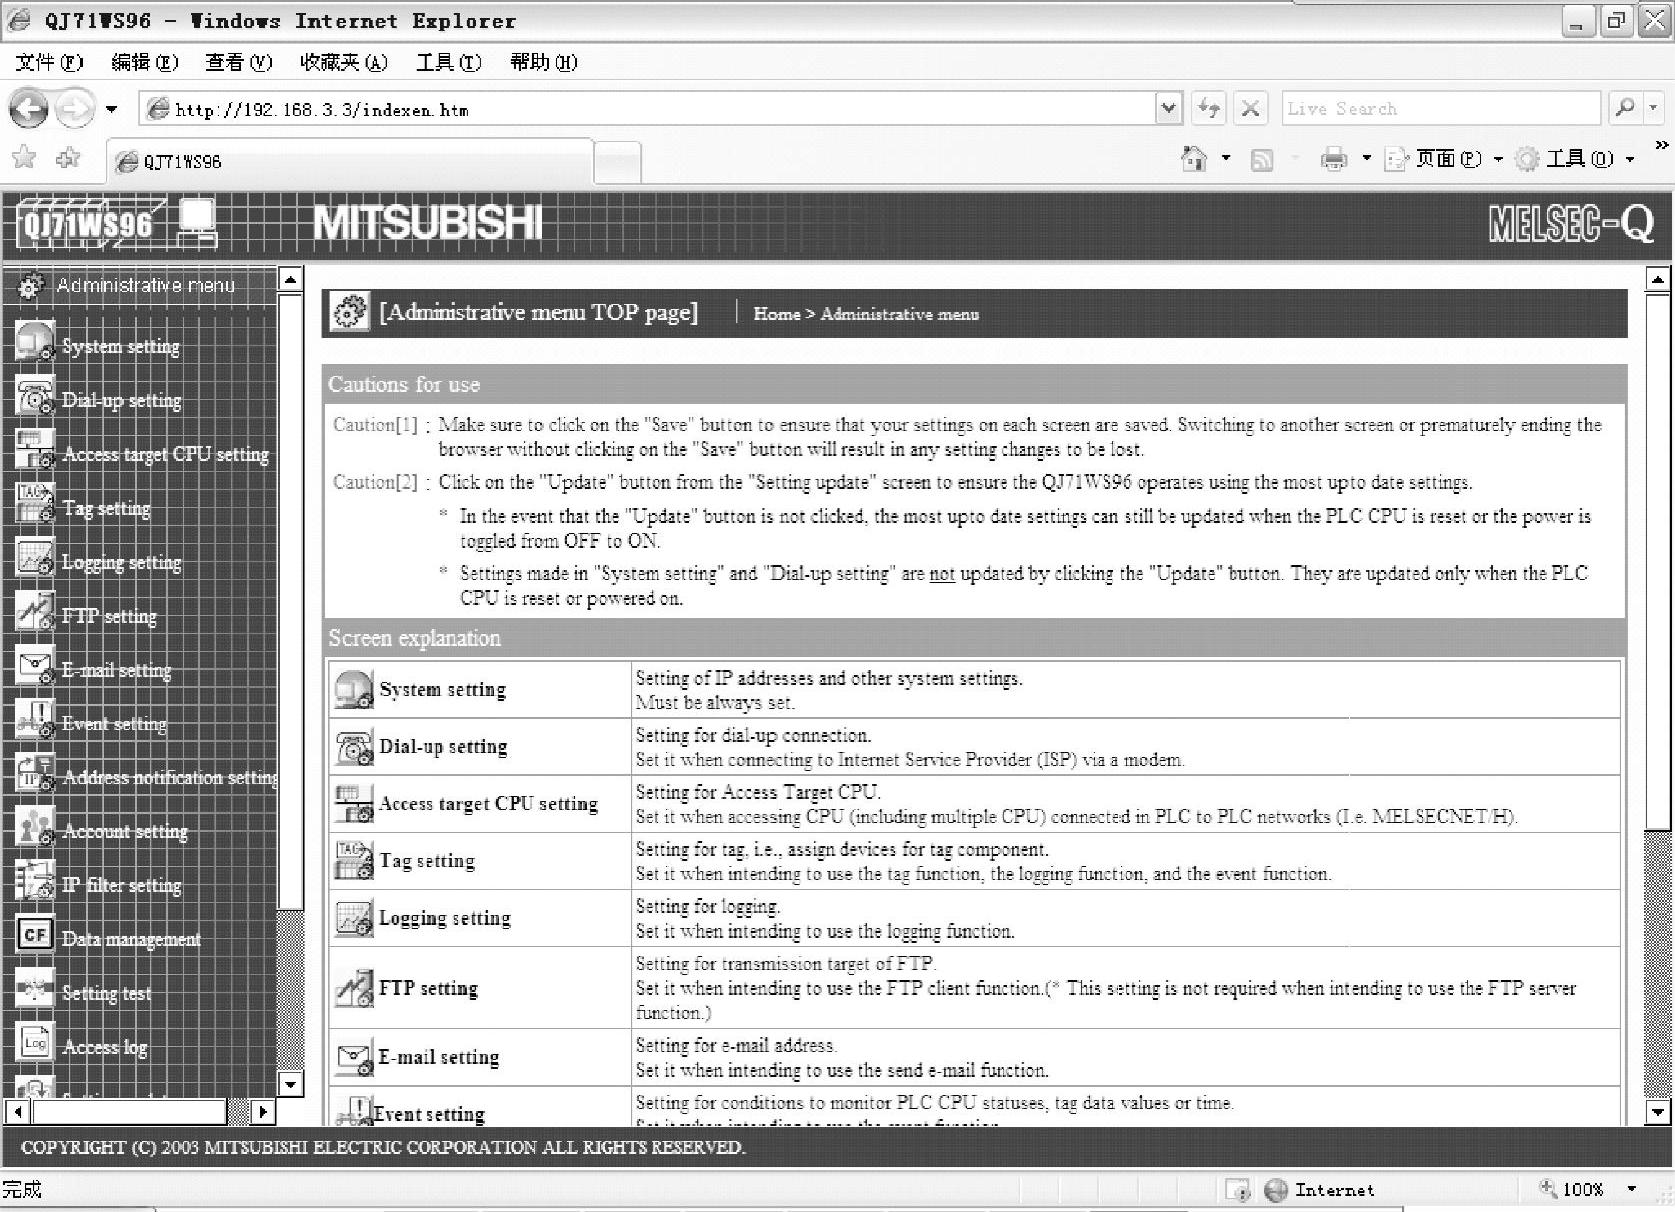
Task: Click the Tag setting icon in sidebar
Action: point(35,505)
